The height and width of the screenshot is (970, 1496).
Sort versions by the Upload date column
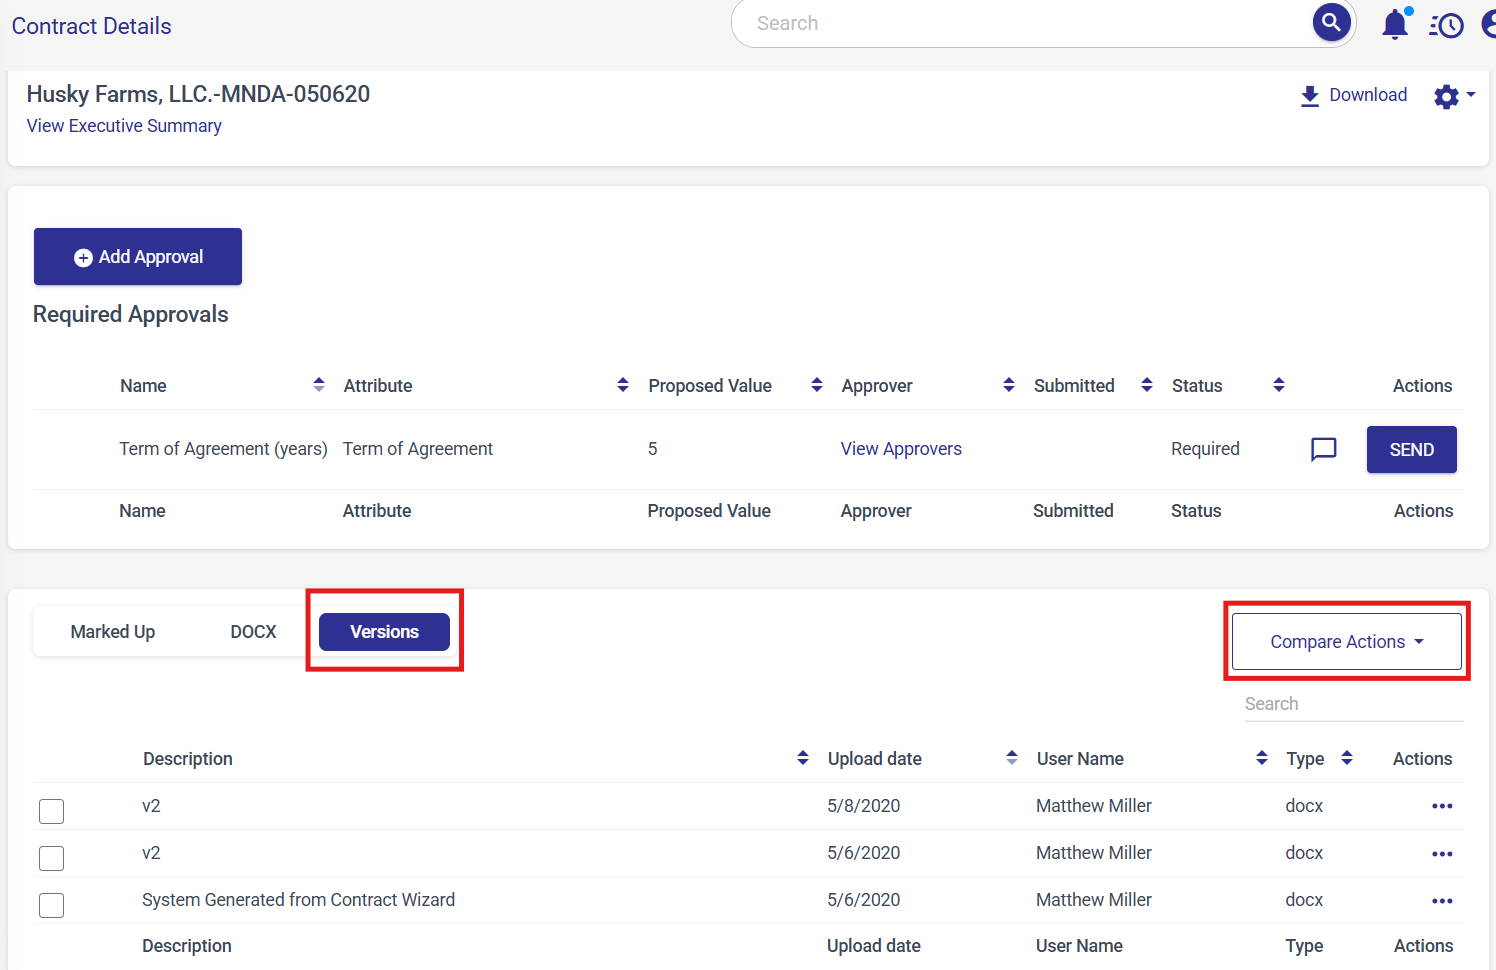[1011, 758]
